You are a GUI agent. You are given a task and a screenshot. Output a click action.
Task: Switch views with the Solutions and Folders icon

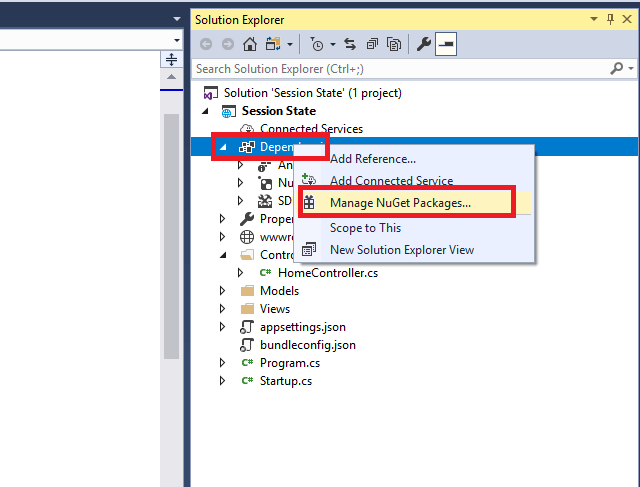[273, 44]
